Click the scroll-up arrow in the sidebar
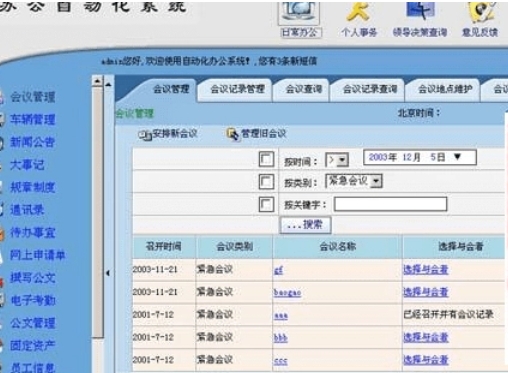The image size is (508, 373). pyautogui.click(x=97, y=81)
